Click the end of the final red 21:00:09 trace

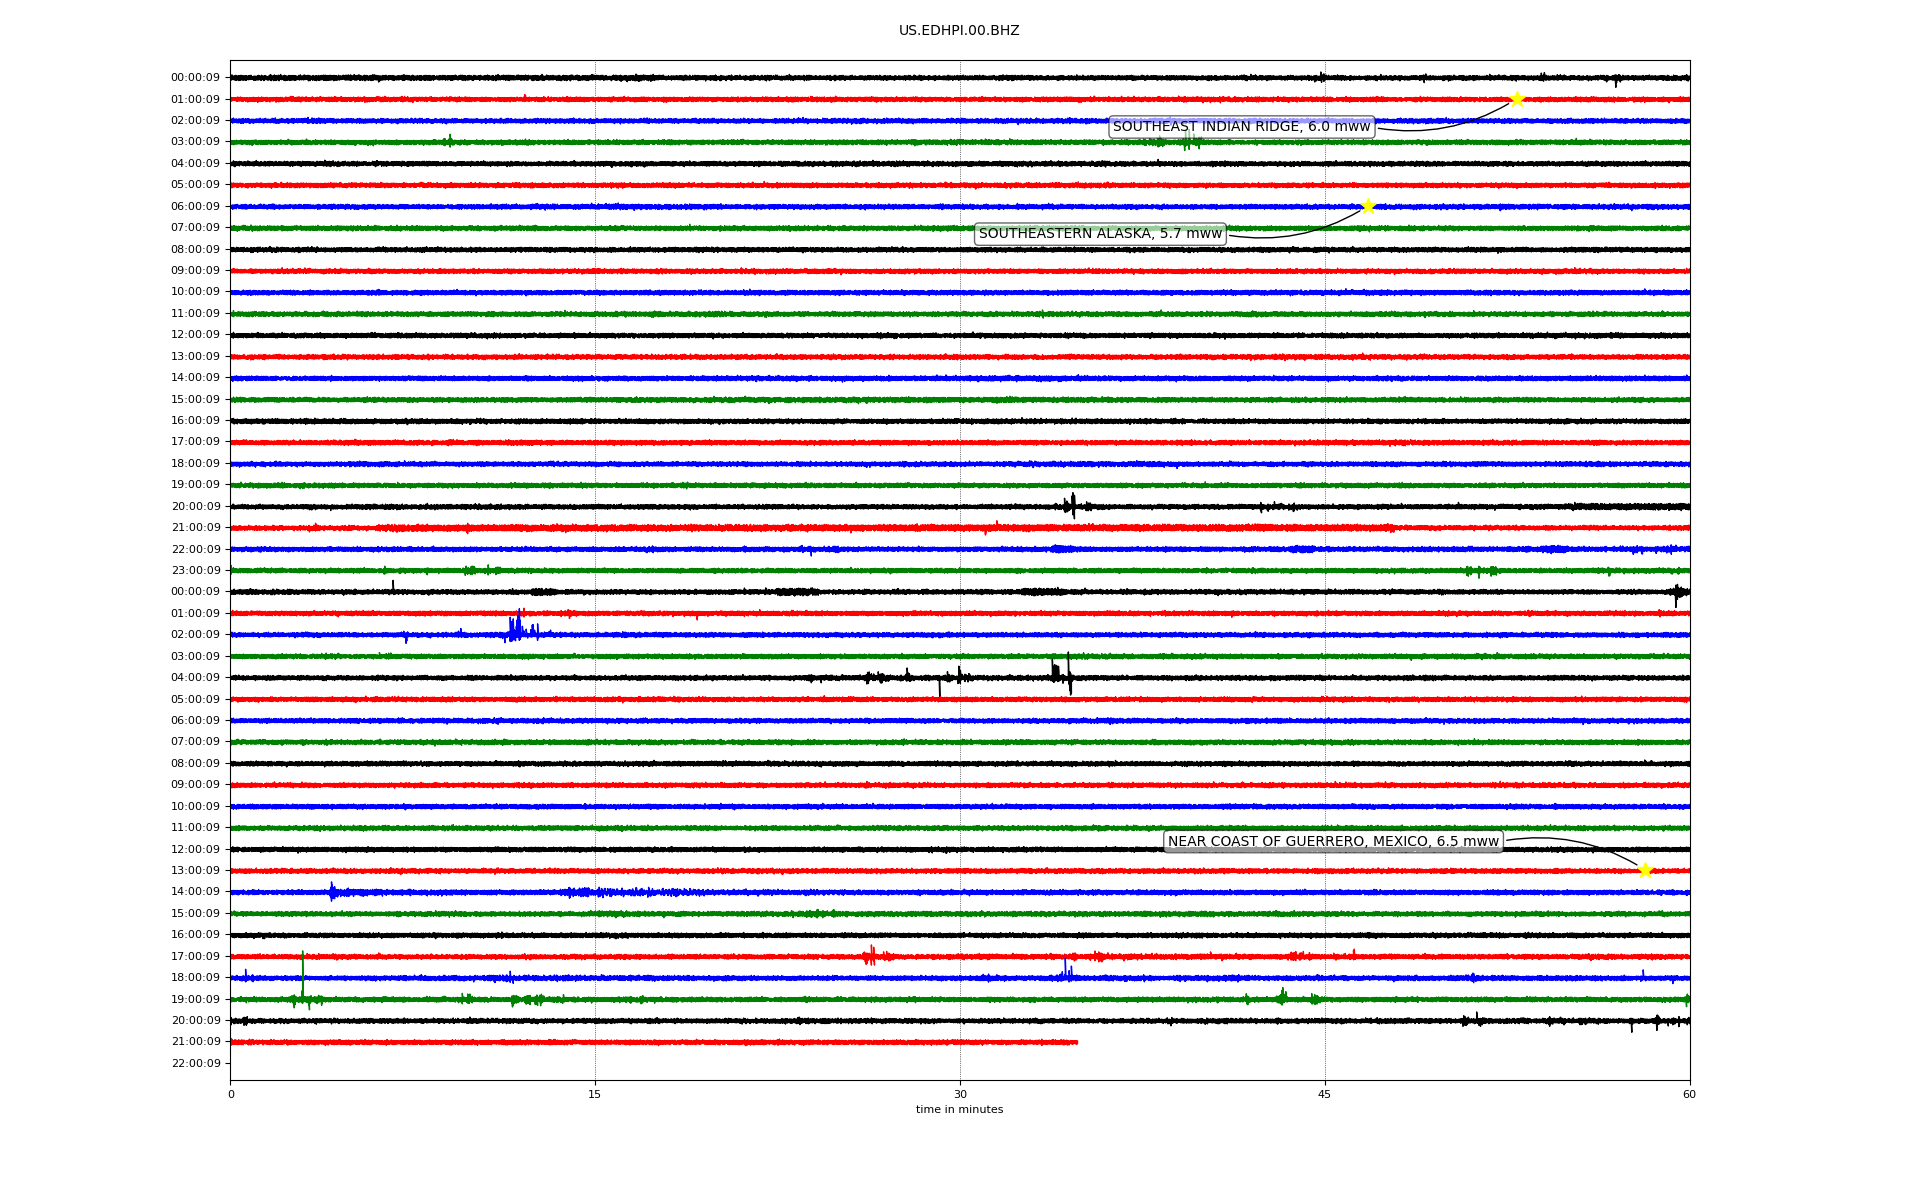(x=1076, y=1042)
